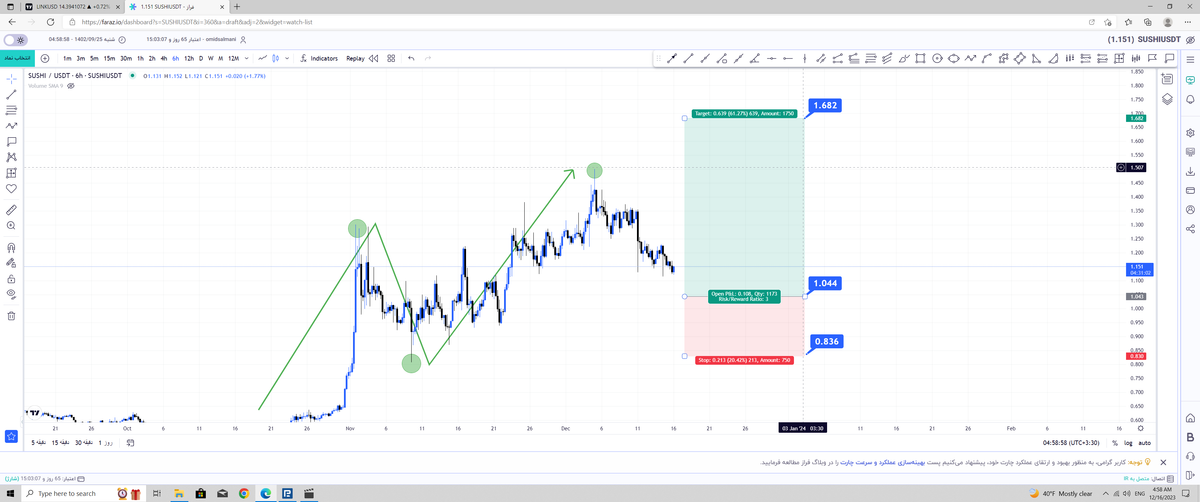Open the object tree layers icon
This screenshot has width=1200, height=502.
(1166, 98)
